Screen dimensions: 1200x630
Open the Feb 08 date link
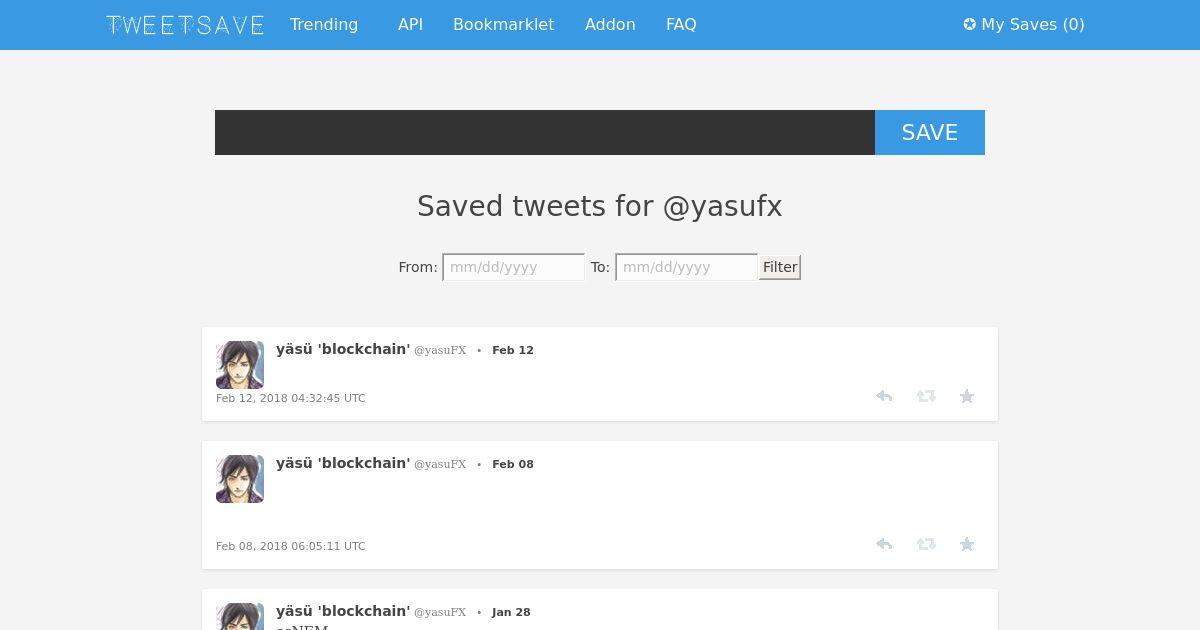click(513, 464)
